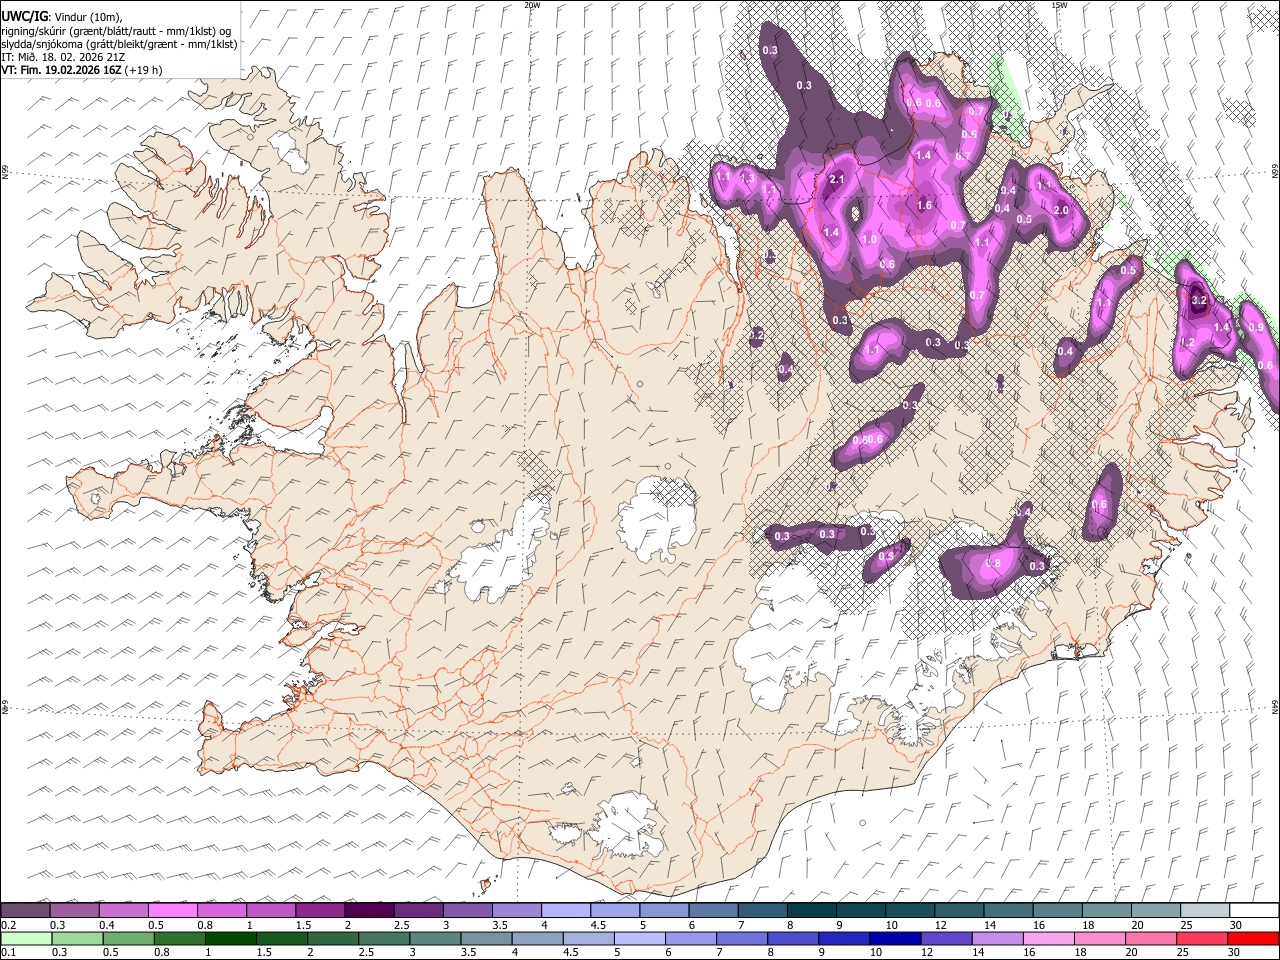Image resolution: width=1280 pixels, height=960 pixels.
Task: Select the bright red swatch after 30, lower legend row
Action: [1253, 938]
